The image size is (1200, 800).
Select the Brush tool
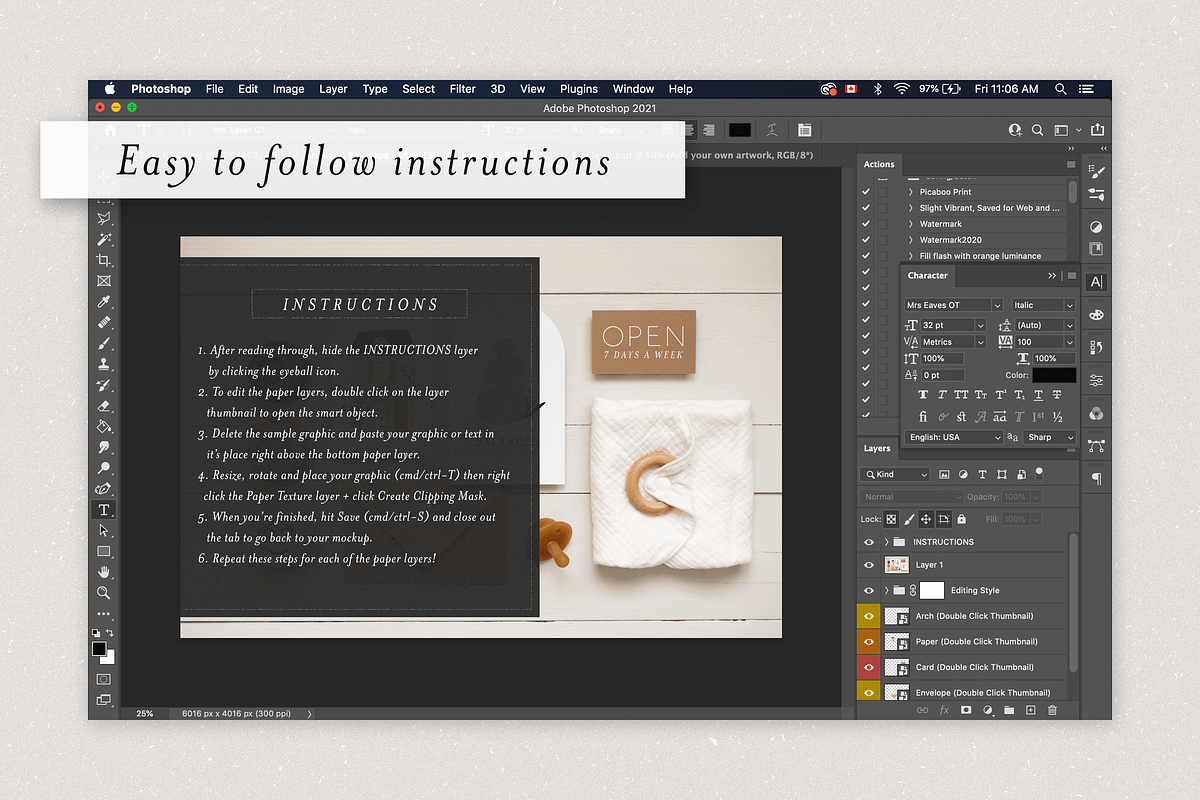104,344
